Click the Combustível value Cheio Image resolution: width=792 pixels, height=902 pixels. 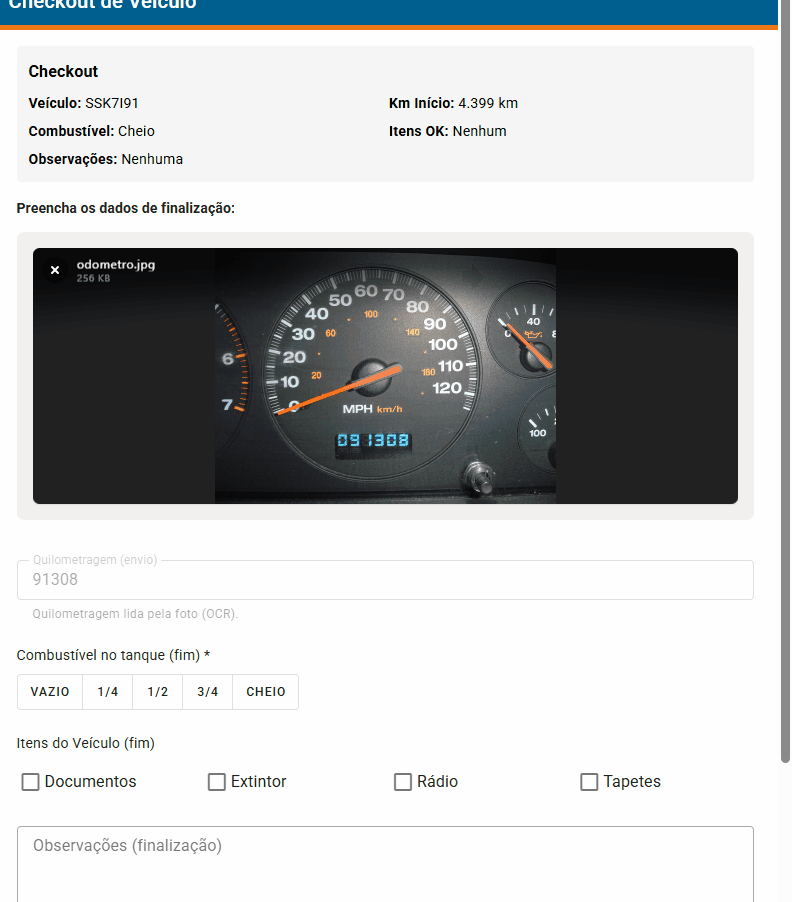coord(136,131)
